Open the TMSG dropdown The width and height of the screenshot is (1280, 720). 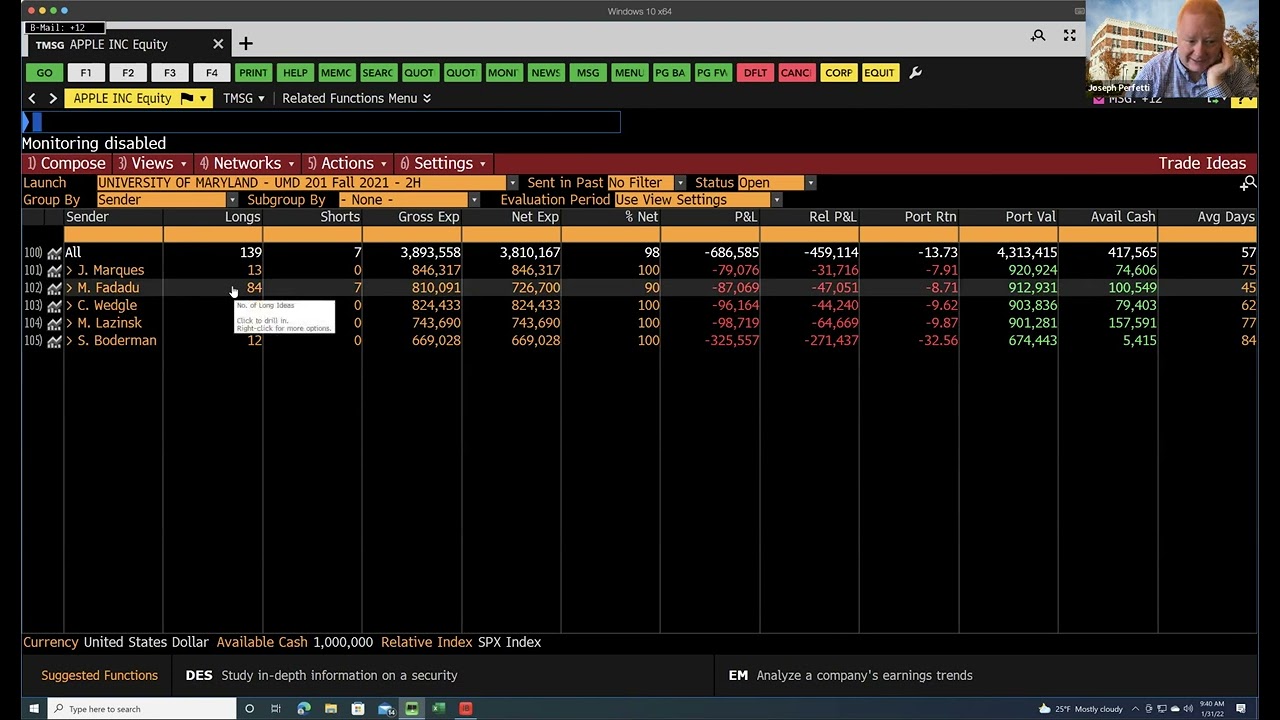coord(244,98)
